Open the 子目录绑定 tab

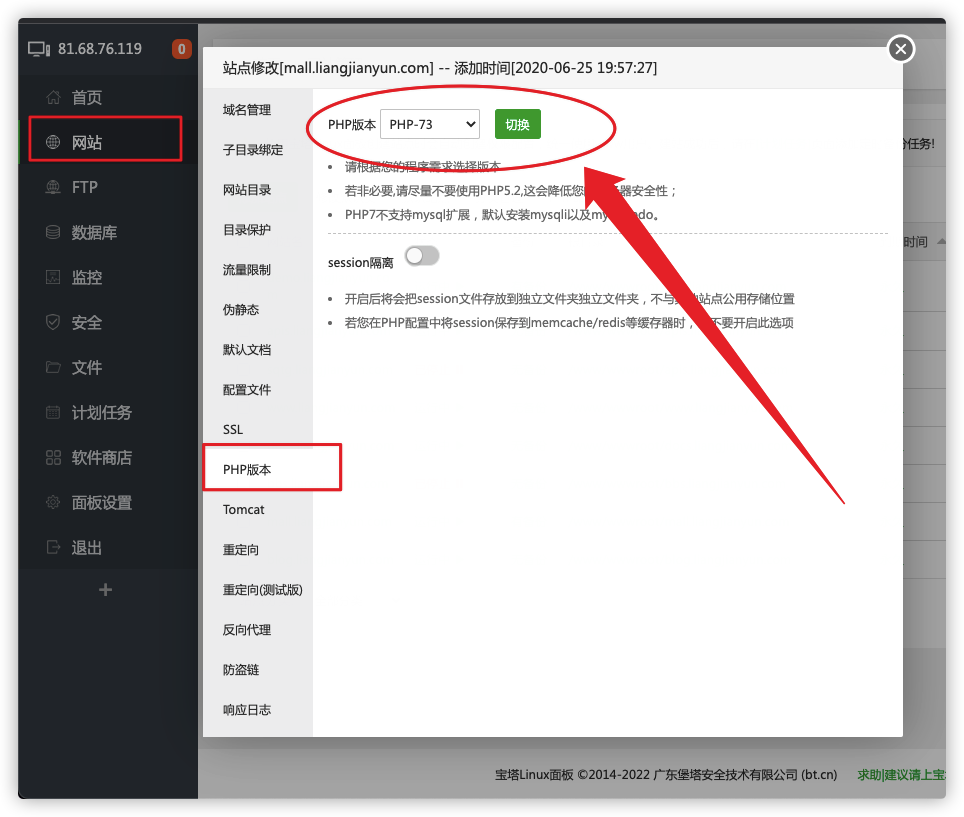click(253, 150)
